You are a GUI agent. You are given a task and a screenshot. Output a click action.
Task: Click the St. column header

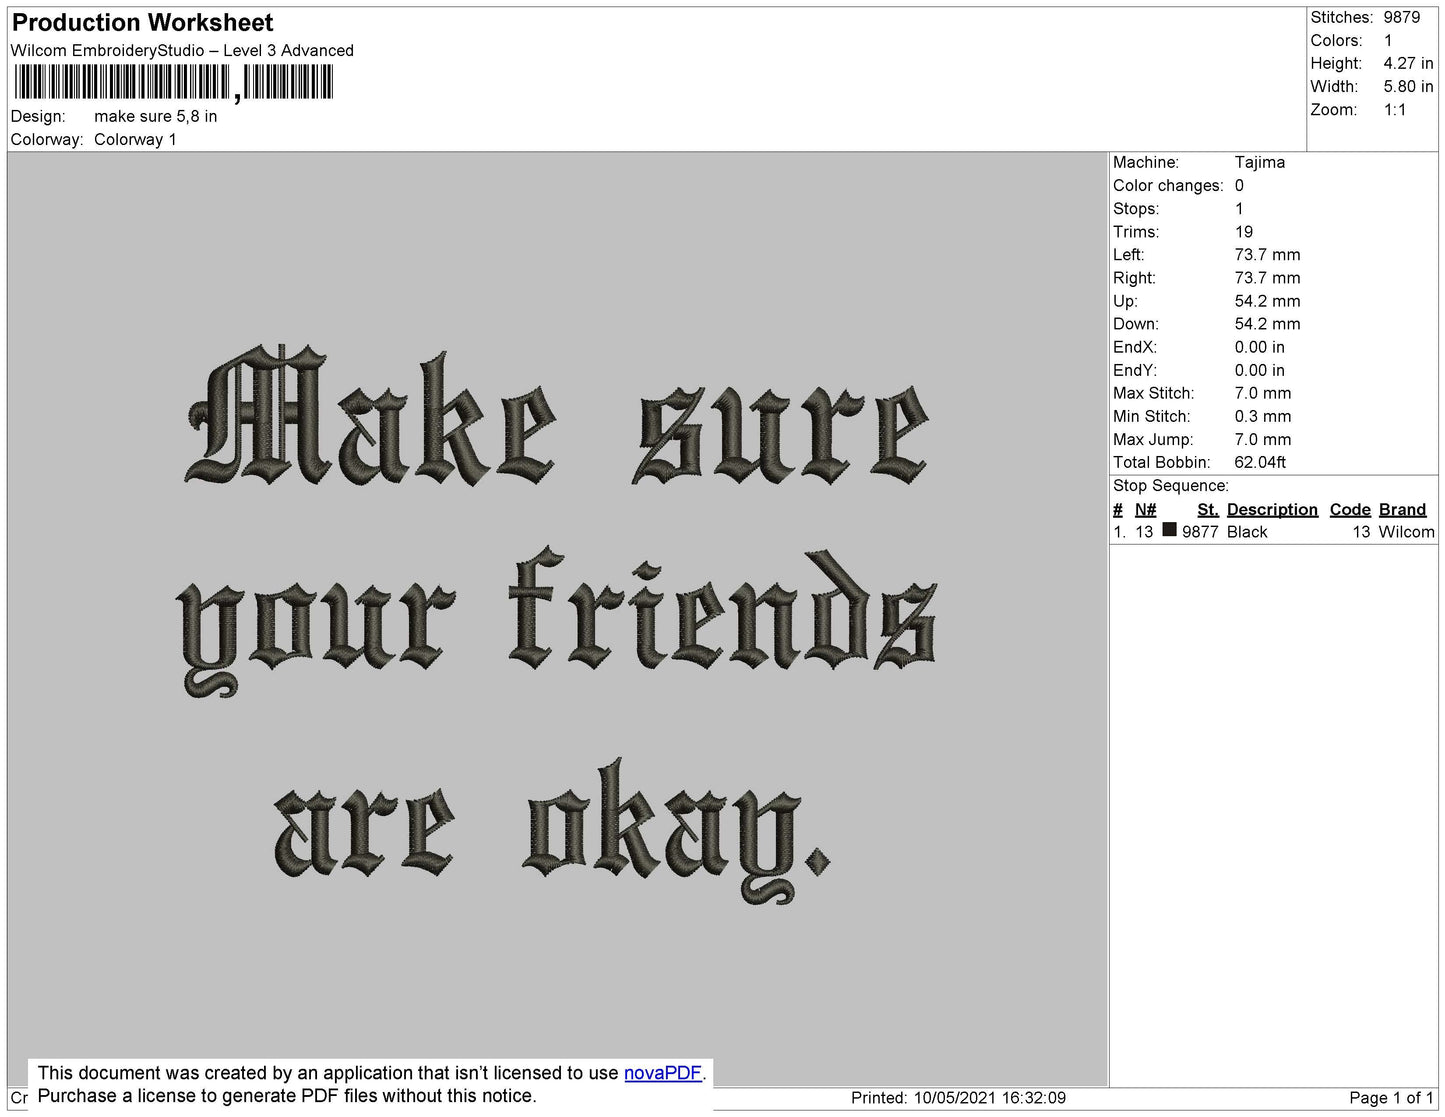1208,509
